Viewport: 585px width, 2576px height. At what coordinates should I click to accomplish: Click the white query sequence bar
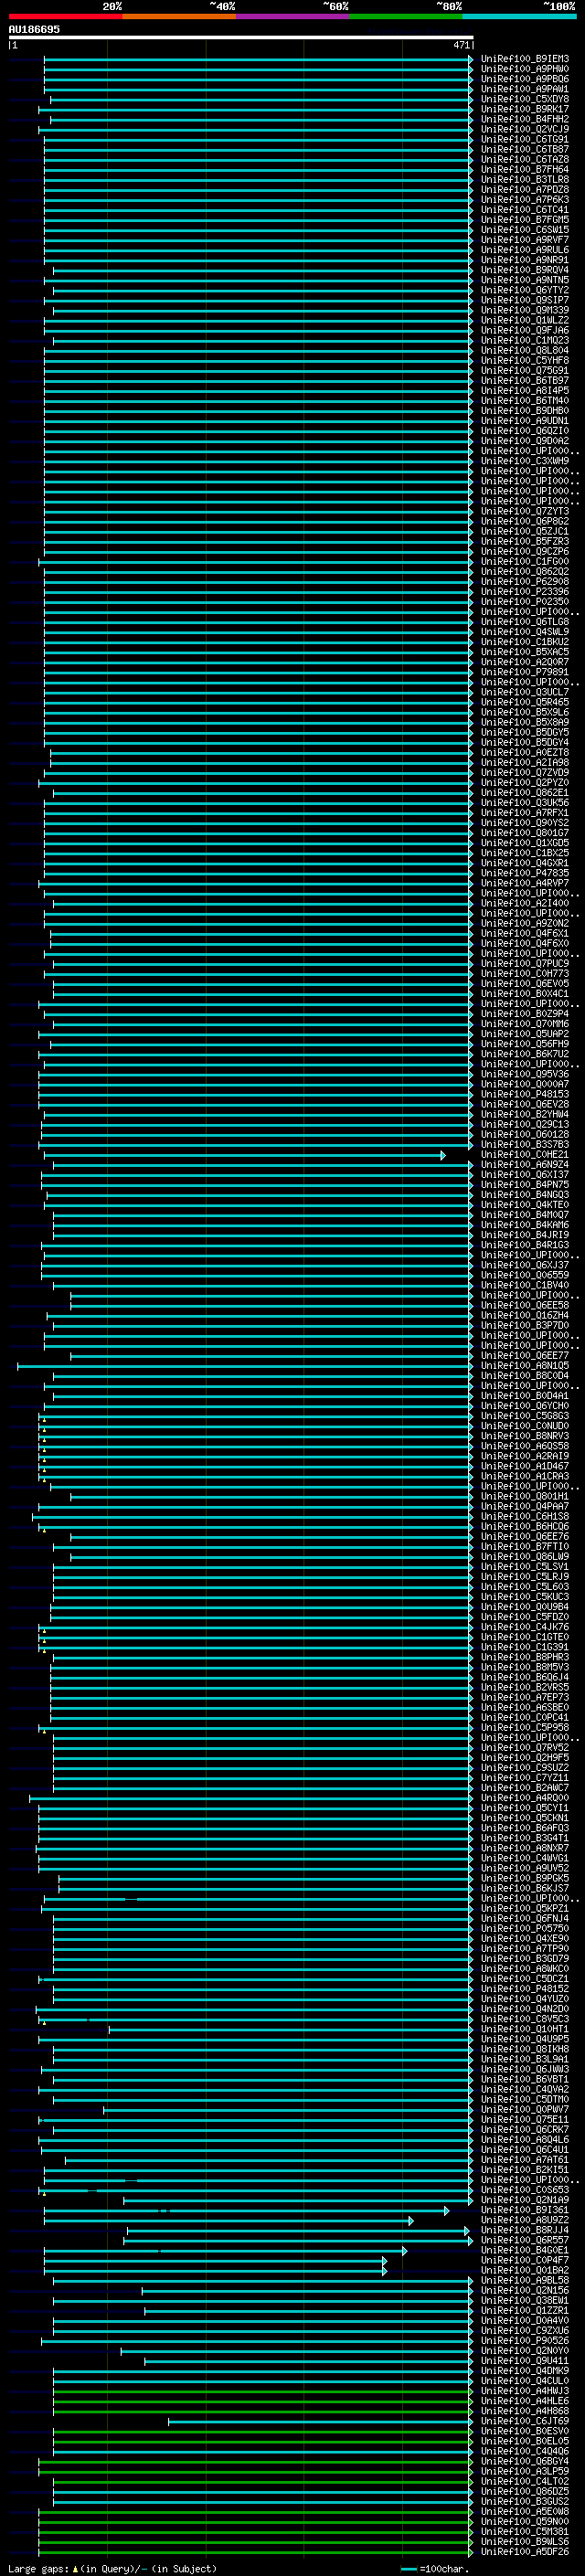(240, 38)
